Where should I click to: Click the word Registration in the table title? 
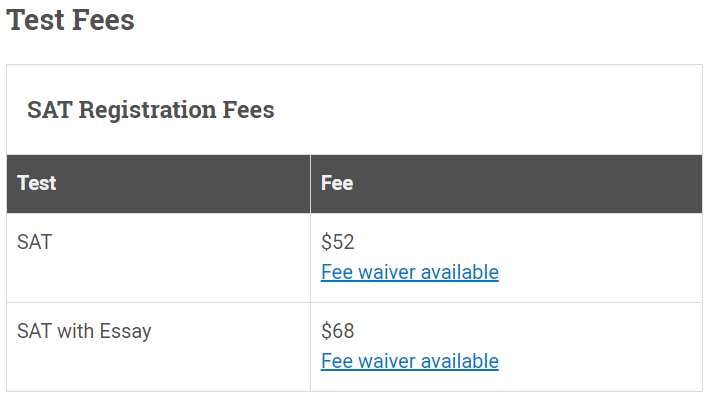[x=147, y=111]
